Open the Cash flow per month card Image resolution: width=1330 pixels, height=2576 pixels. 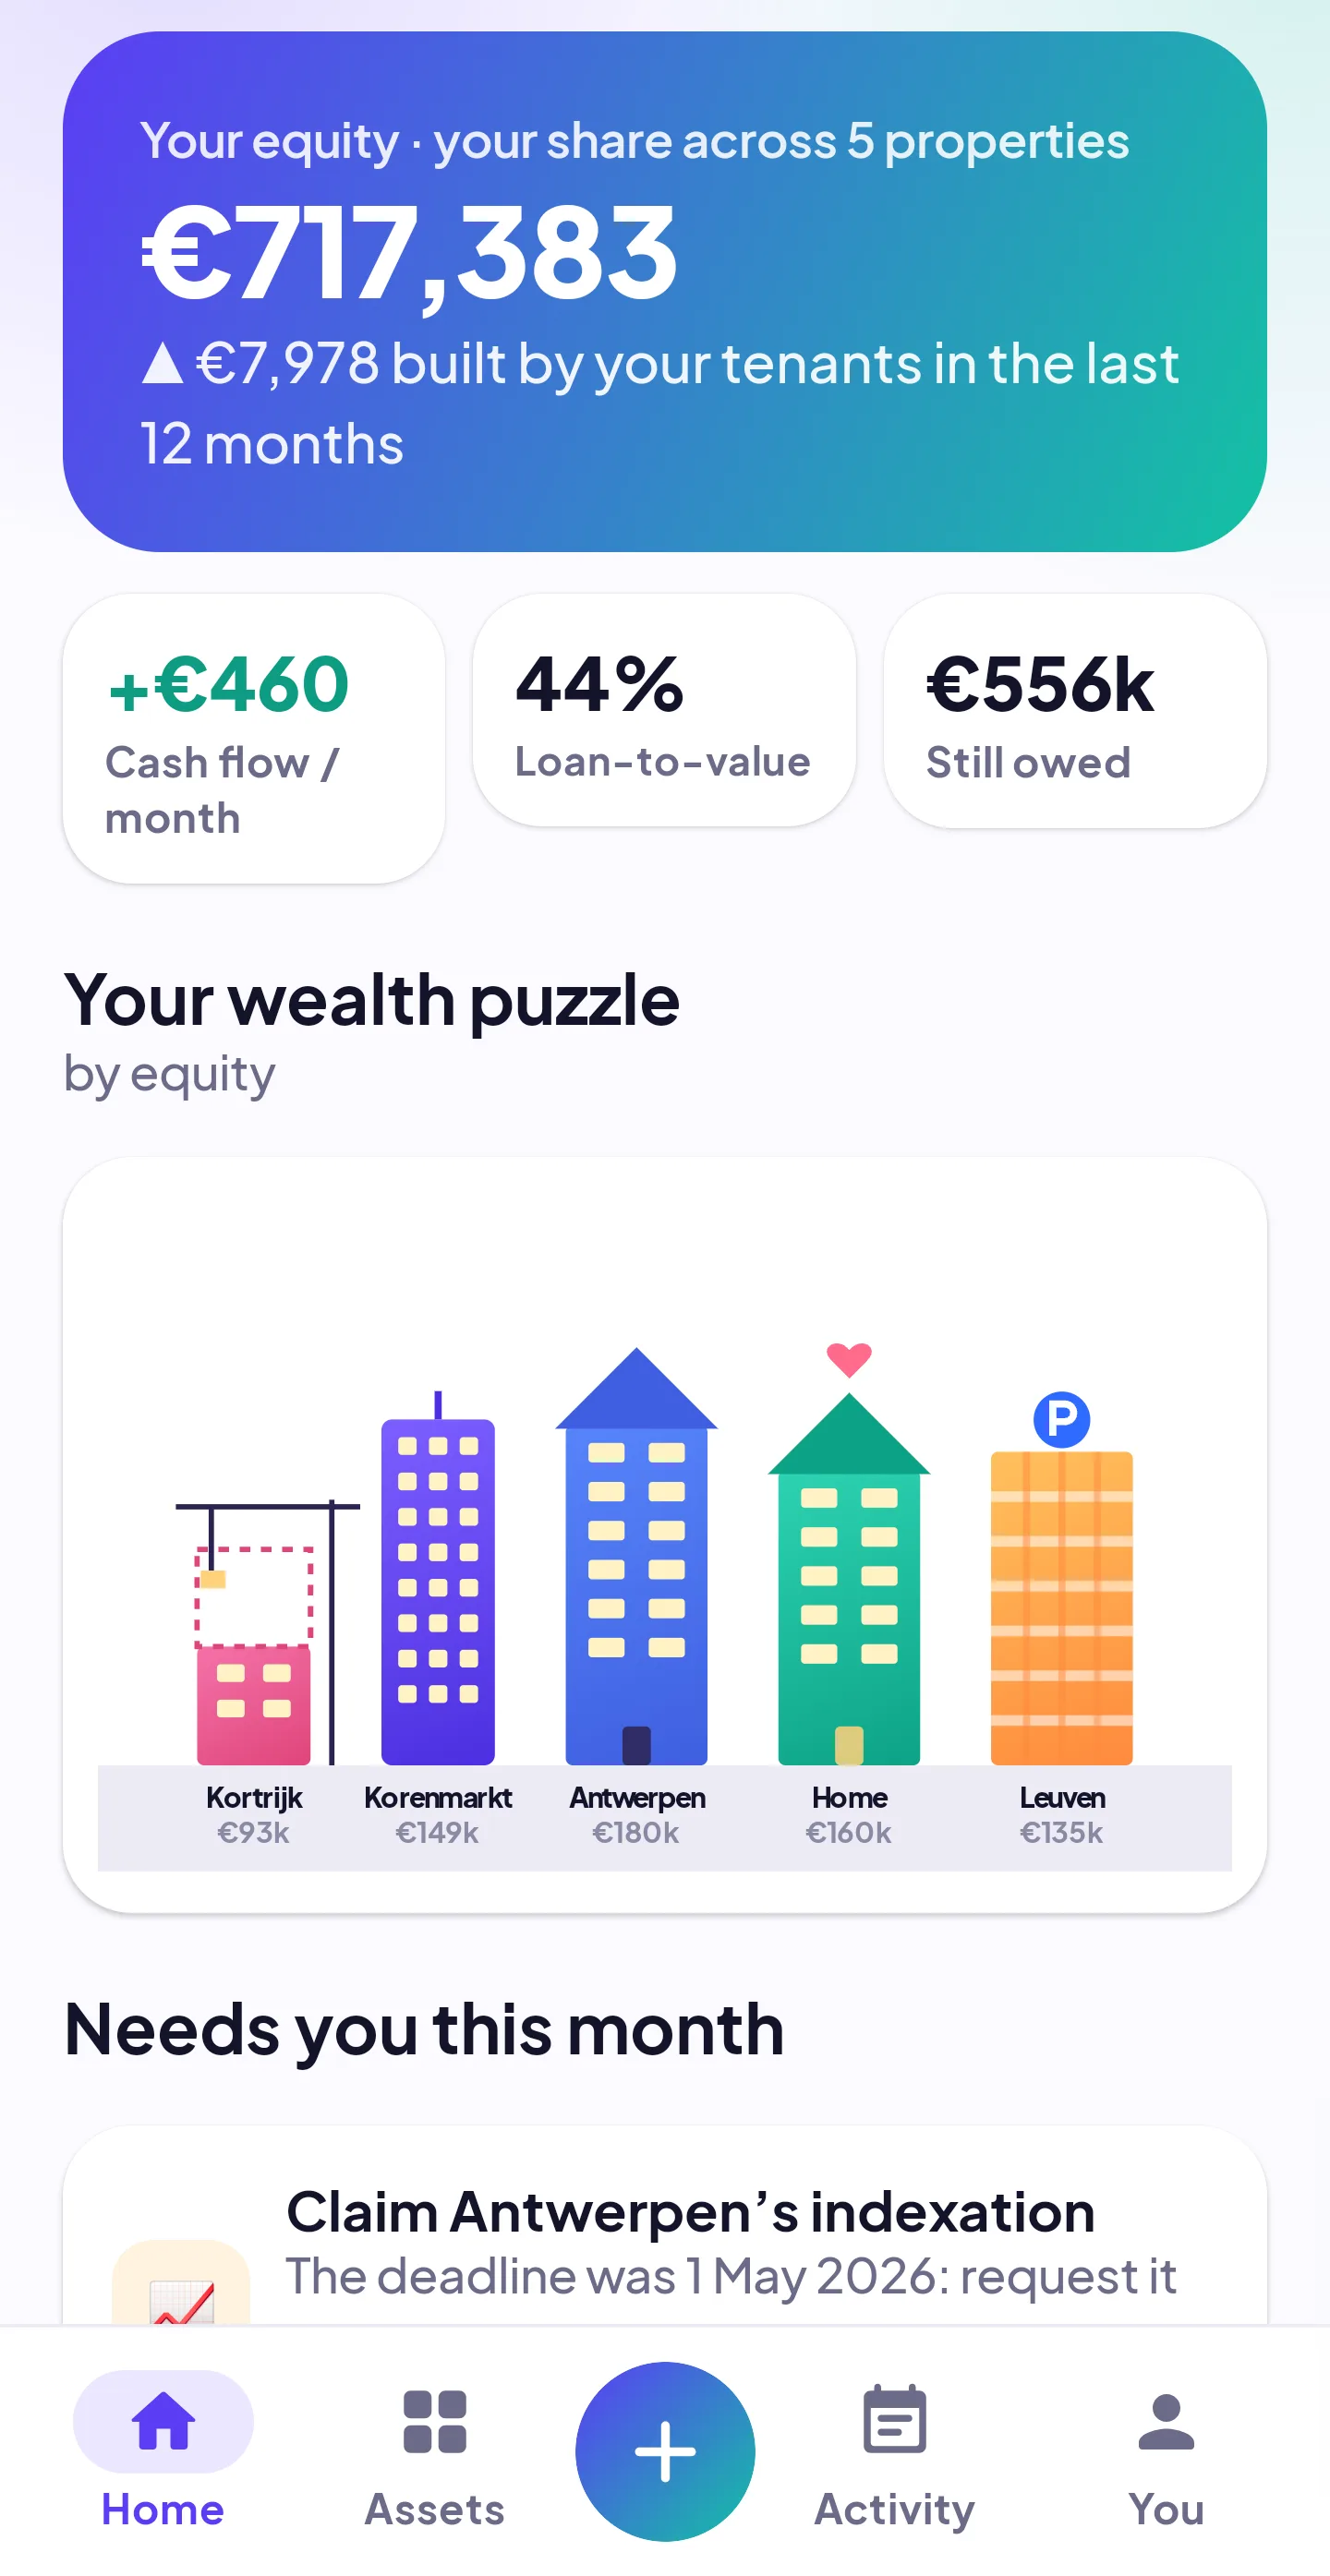pos(254,738)
